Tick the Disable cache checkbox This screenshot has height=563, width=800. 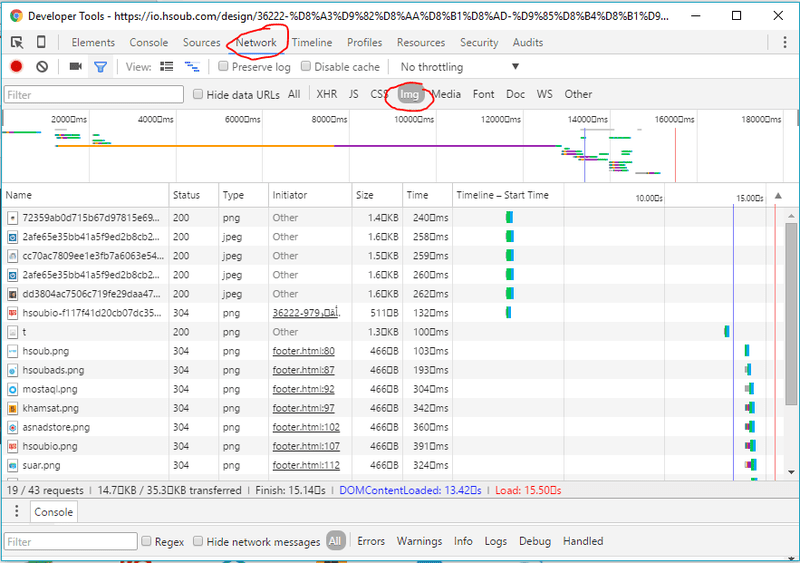tap(306, 66)
